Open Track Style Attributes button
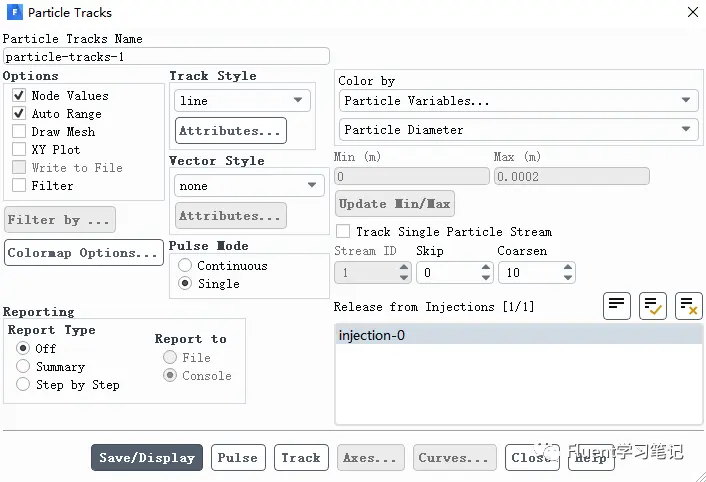 tap(231, 131)
